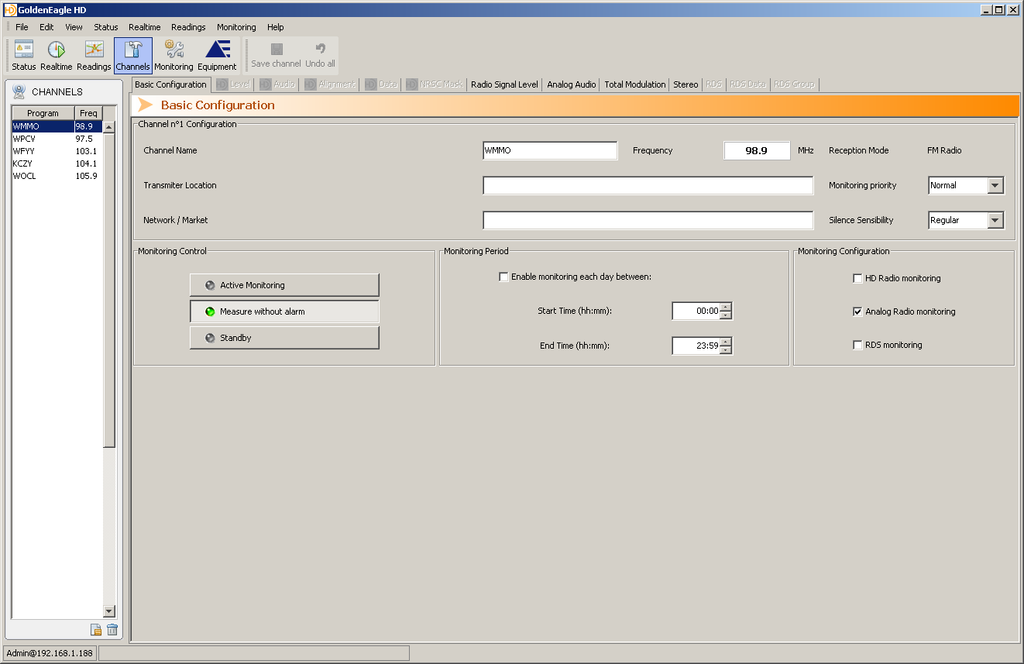Open the Readings menu in the menu bar
1024x664 pixels.
pos(188,27)
